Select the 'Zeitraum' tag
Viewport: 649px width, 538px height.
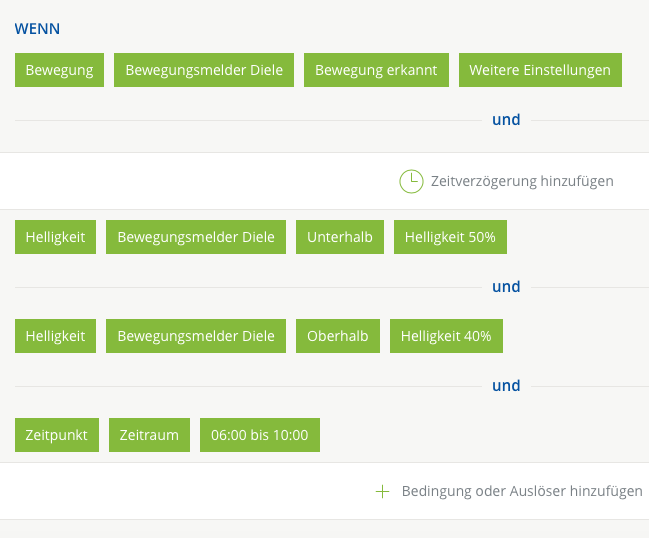(x=149, y=435)
